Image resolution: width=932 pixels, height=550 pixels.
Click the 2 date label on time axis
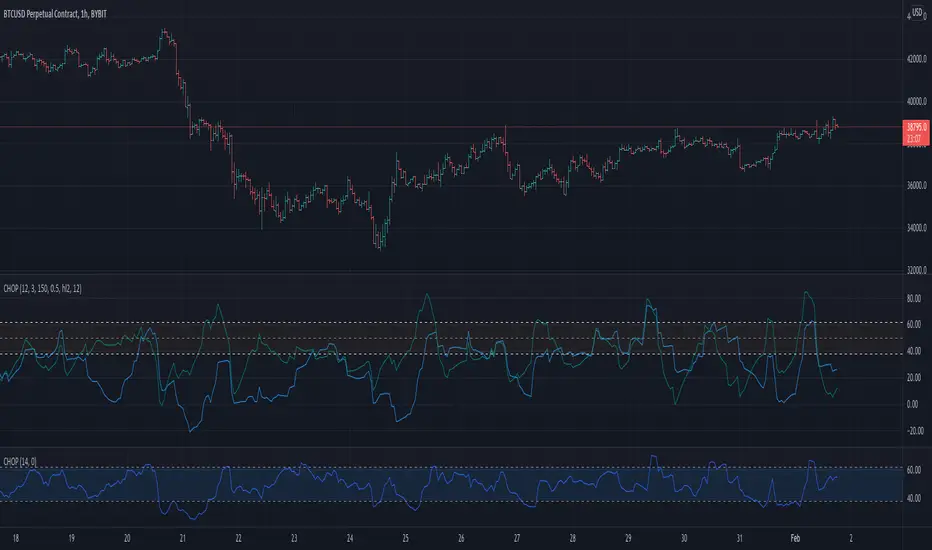(x=851, y=538)
